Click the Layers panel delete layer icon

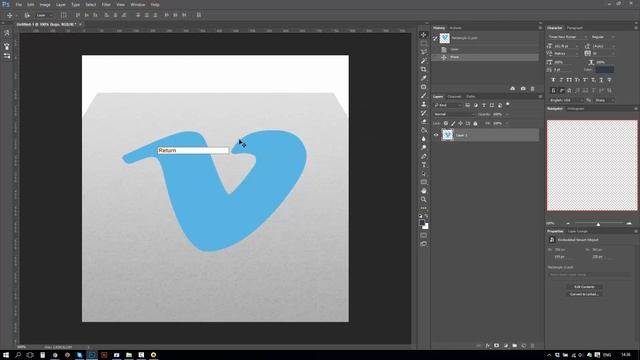point(532,346)
